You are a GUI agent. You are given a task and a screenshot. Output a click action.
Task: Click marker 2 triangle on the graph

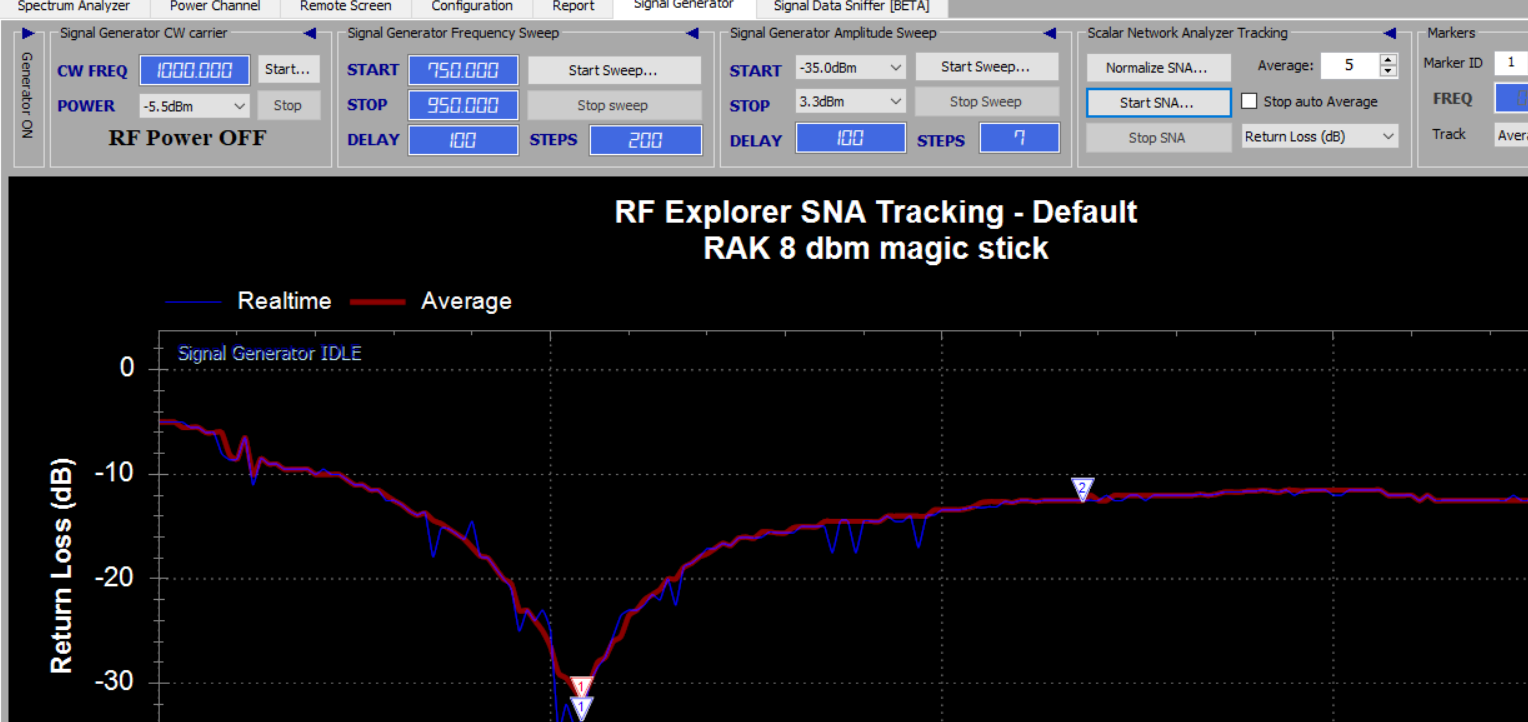point(1082,489)
